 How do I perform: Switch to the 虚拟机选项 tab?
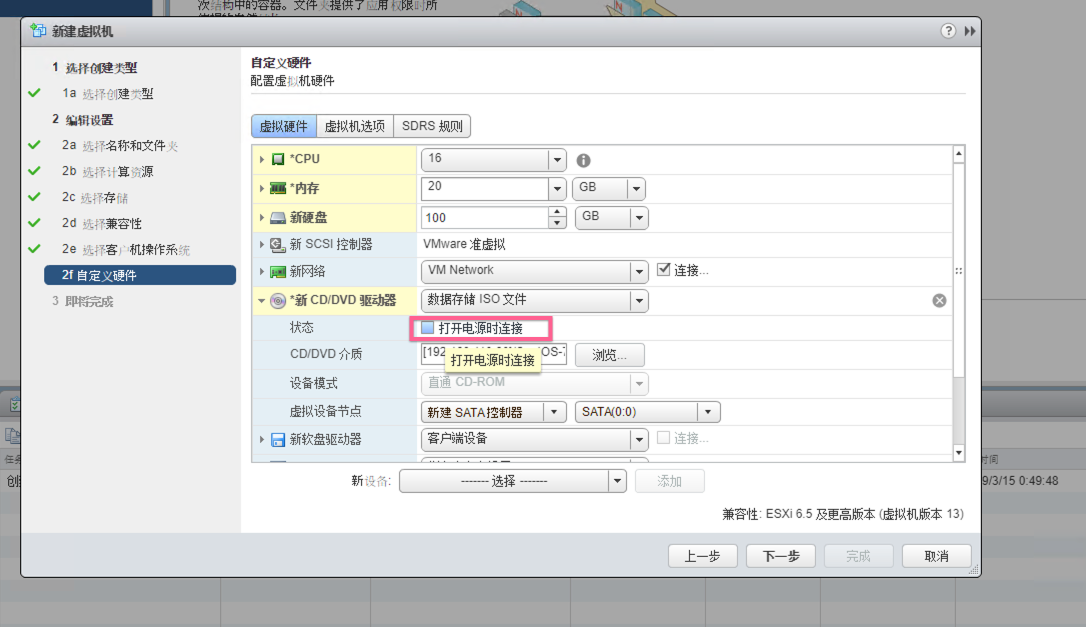click(354, 127)
